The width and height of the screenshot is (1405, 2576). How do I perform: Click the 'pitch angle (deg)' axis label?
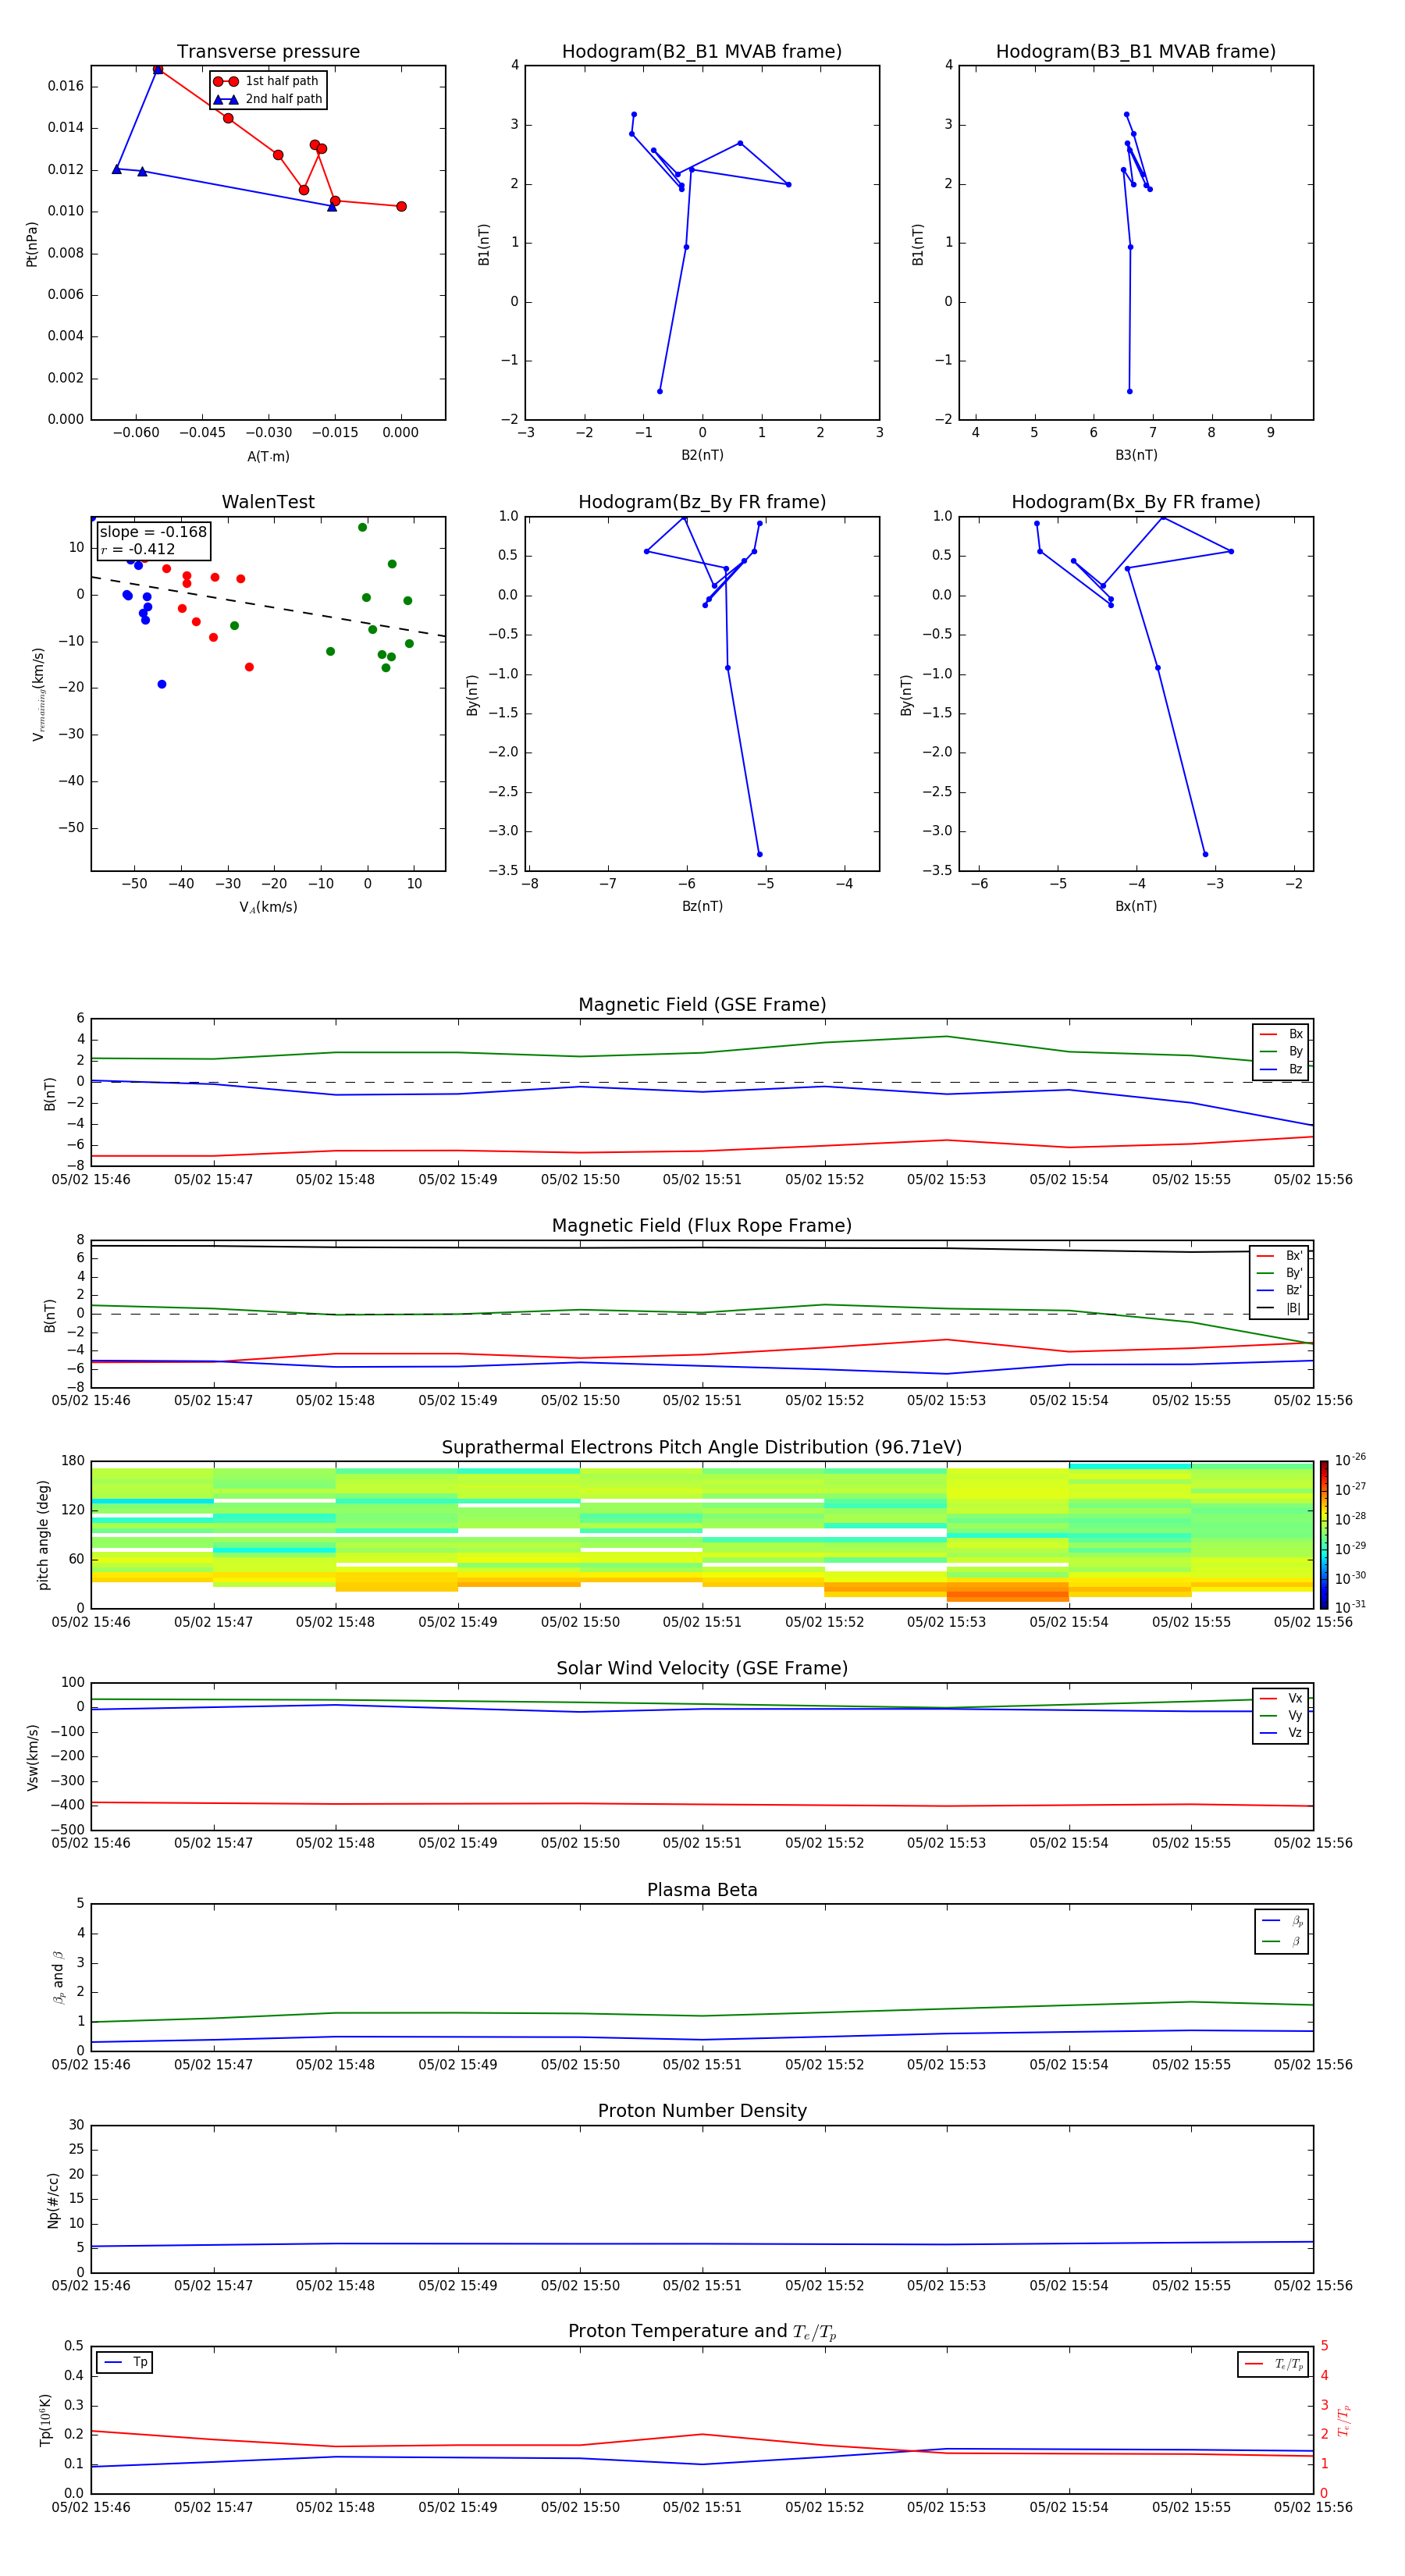(x=43, y=1535)
